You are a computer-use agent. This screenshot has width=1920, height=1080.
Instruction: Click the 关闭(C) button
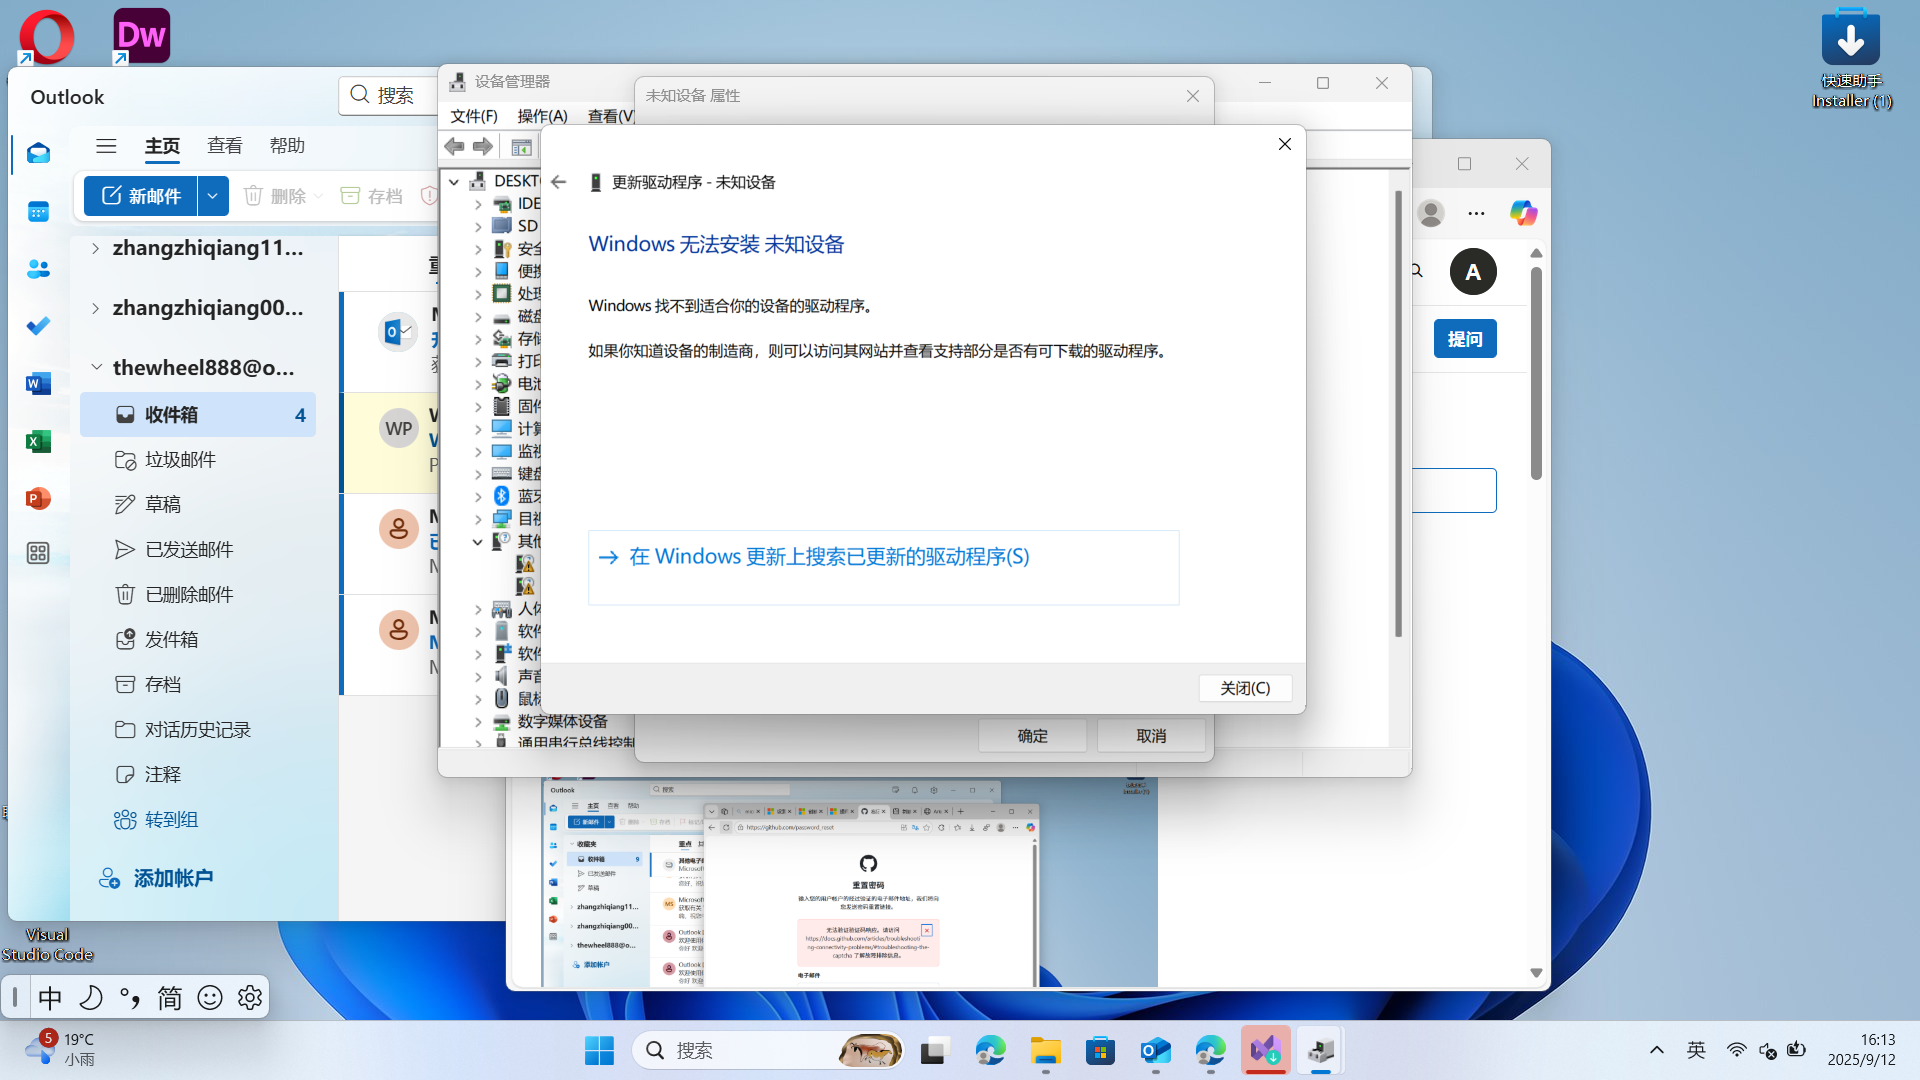(1245, 688)
